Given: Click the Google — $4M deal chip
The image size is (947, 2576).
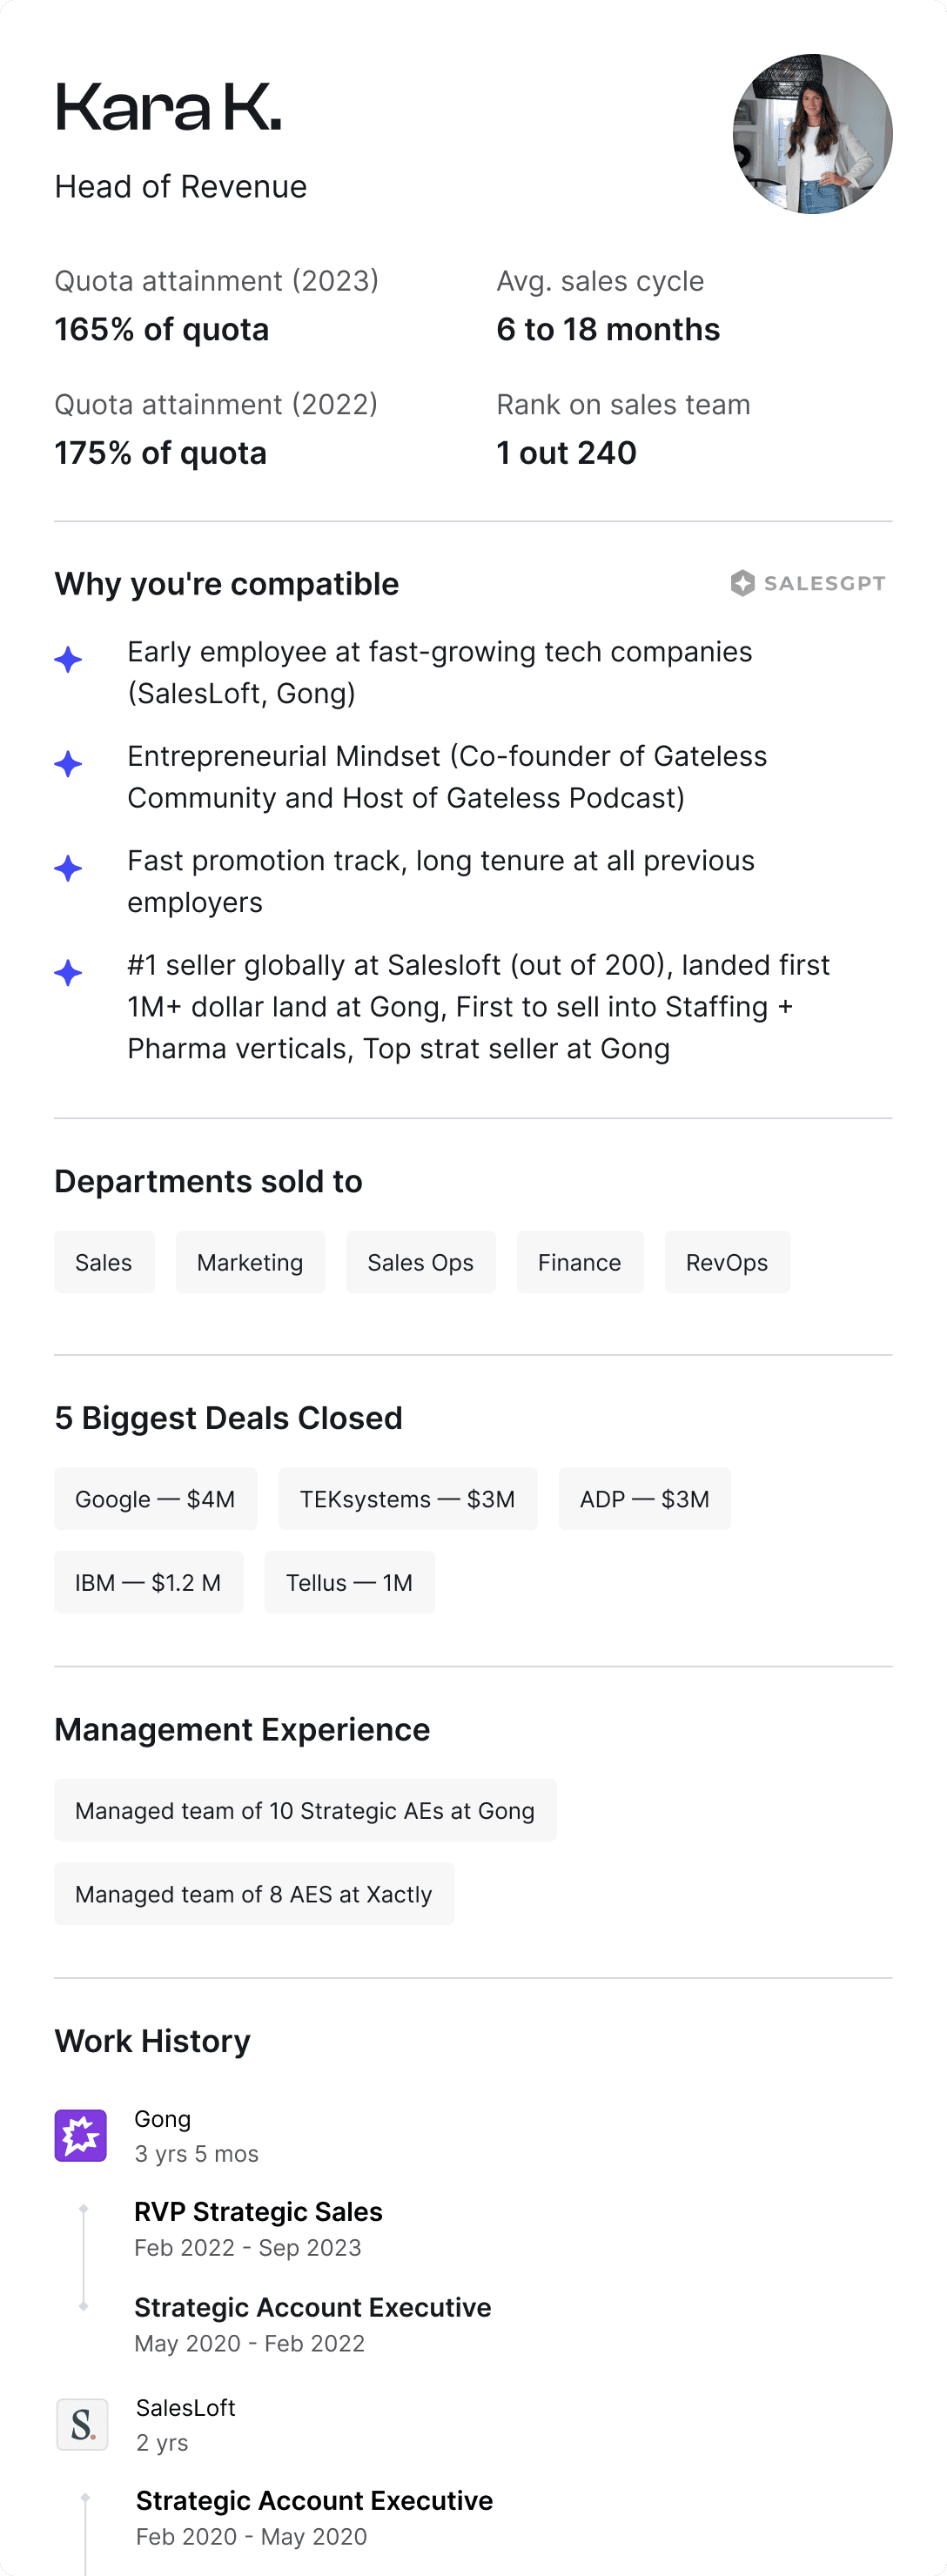Looking at the screenshot, I should tap(155, 1499).
